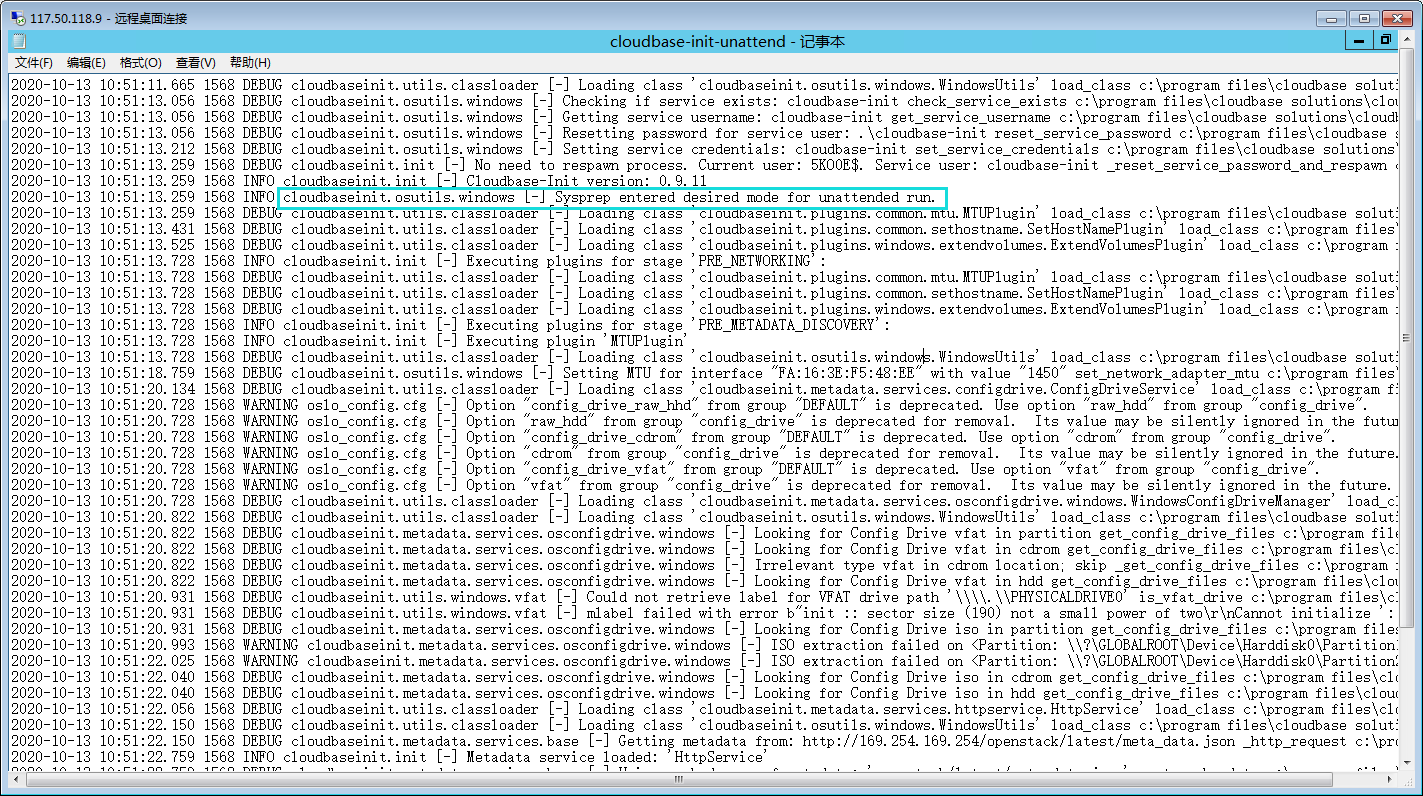Screen dimensions: 1423x796
Task: Open the 格式(O) menu
Action: point(140,63)
